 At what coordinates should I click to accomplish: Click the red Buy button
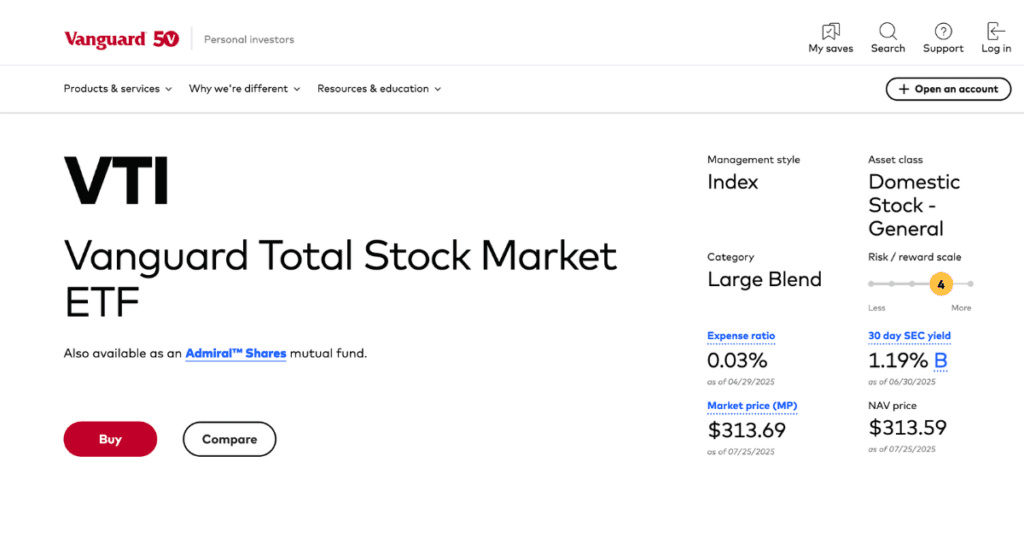tap(110, 439)
